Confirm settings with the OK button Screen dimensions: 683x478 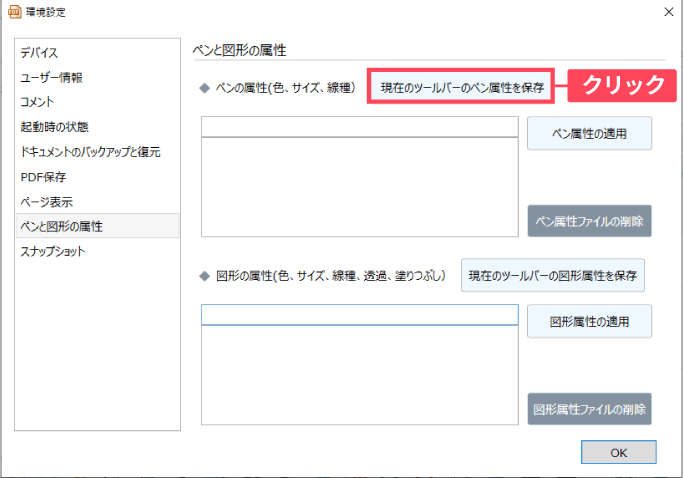tap(618, 453)
